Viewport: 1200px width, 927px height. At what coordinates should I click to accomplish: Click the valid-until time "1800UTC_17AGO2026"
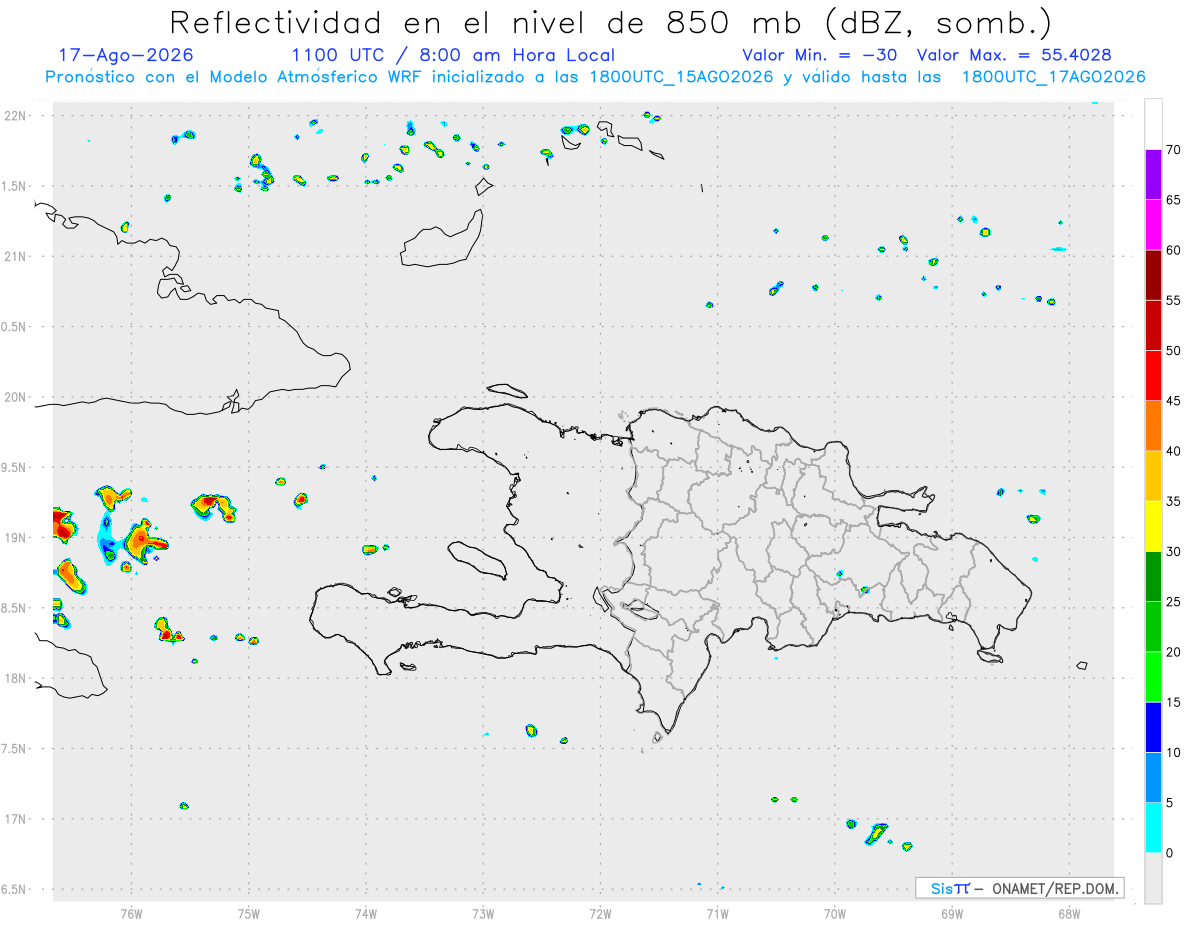(x=1053, y=77)
